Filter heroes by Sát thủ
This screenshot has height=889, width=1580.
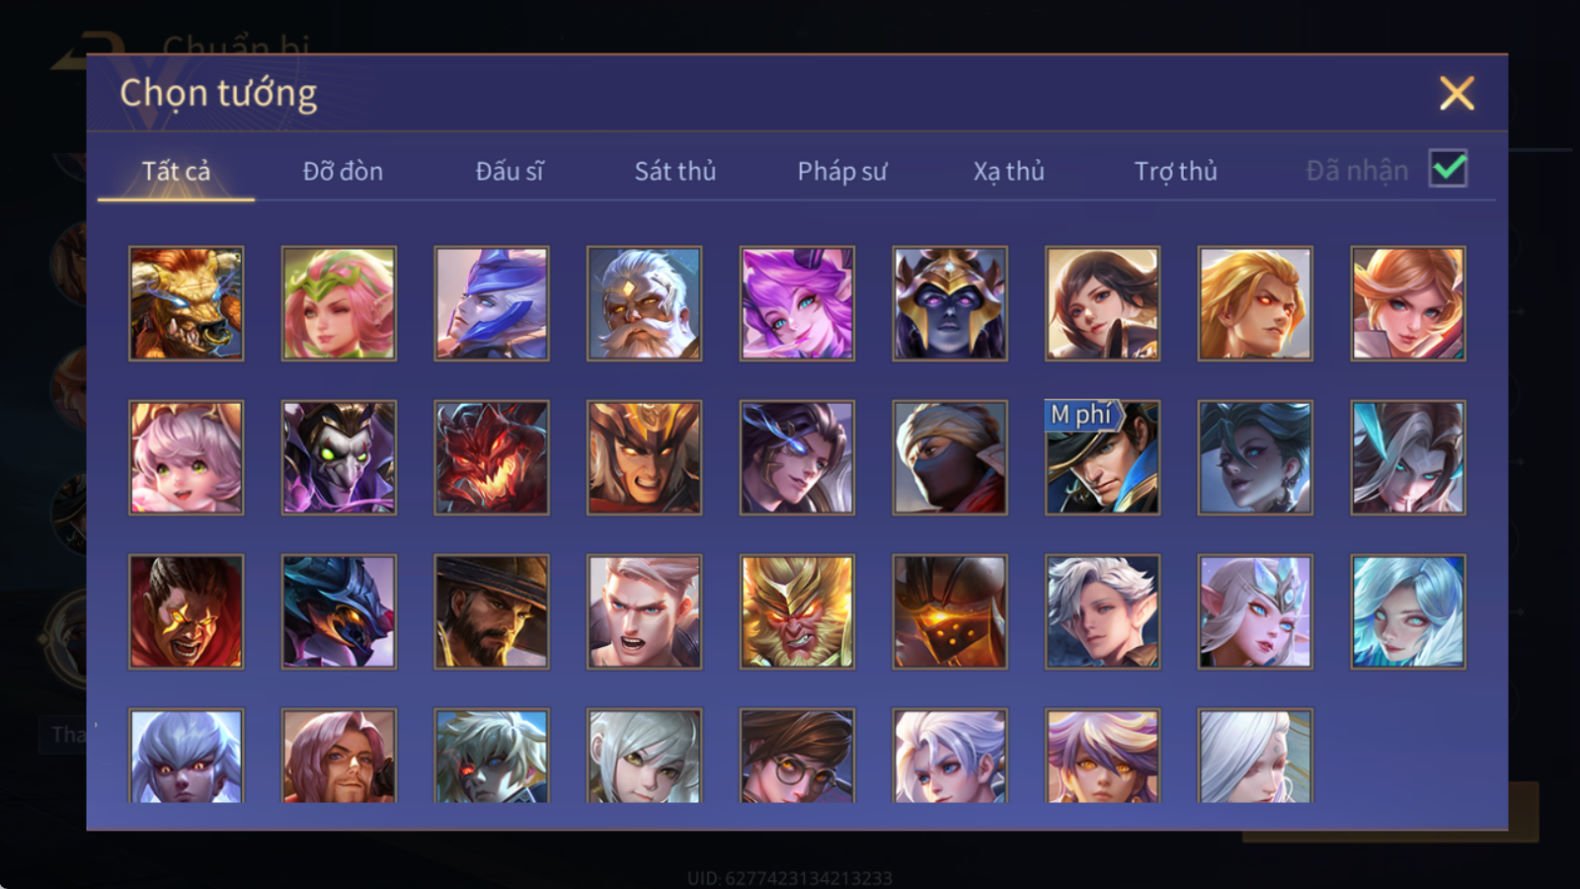coord(675,171)
